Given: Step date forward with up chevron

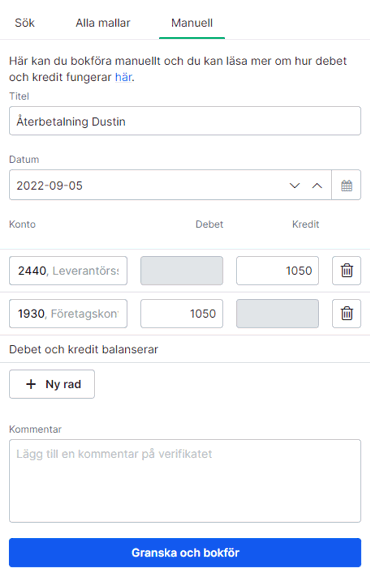Looking at the screenshot, I should (x=317, y=185).
